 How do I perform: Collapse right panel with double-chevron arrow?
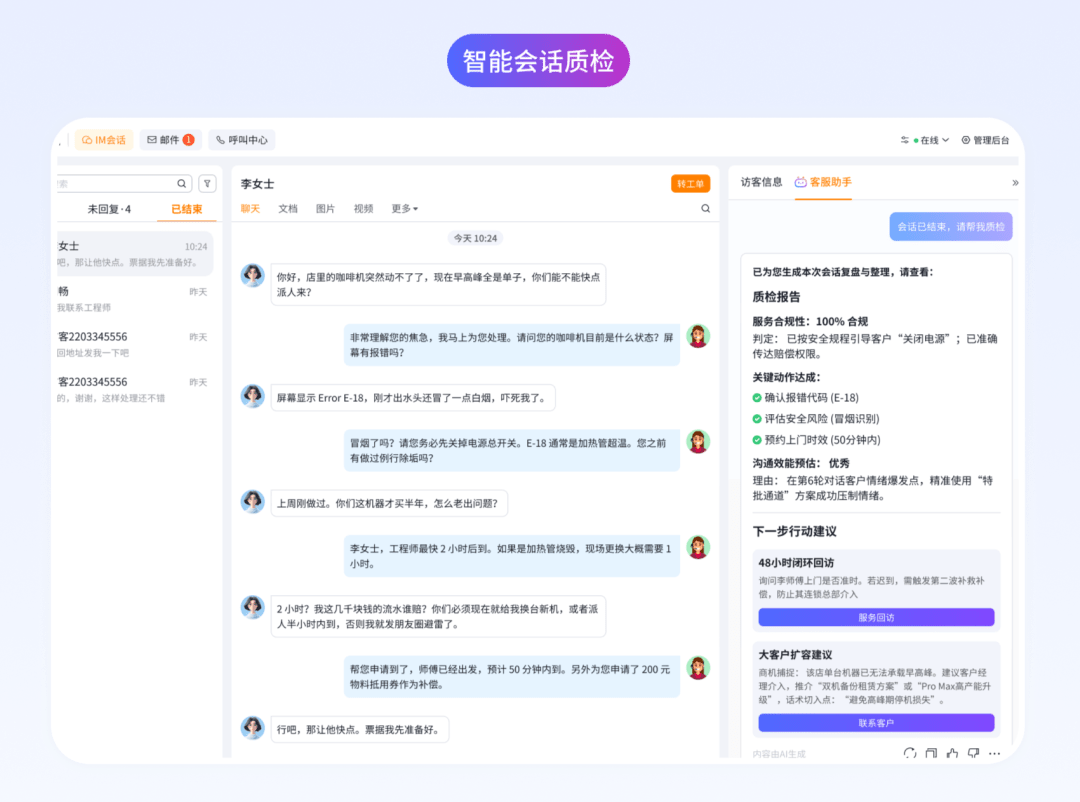click(1015, 183)
